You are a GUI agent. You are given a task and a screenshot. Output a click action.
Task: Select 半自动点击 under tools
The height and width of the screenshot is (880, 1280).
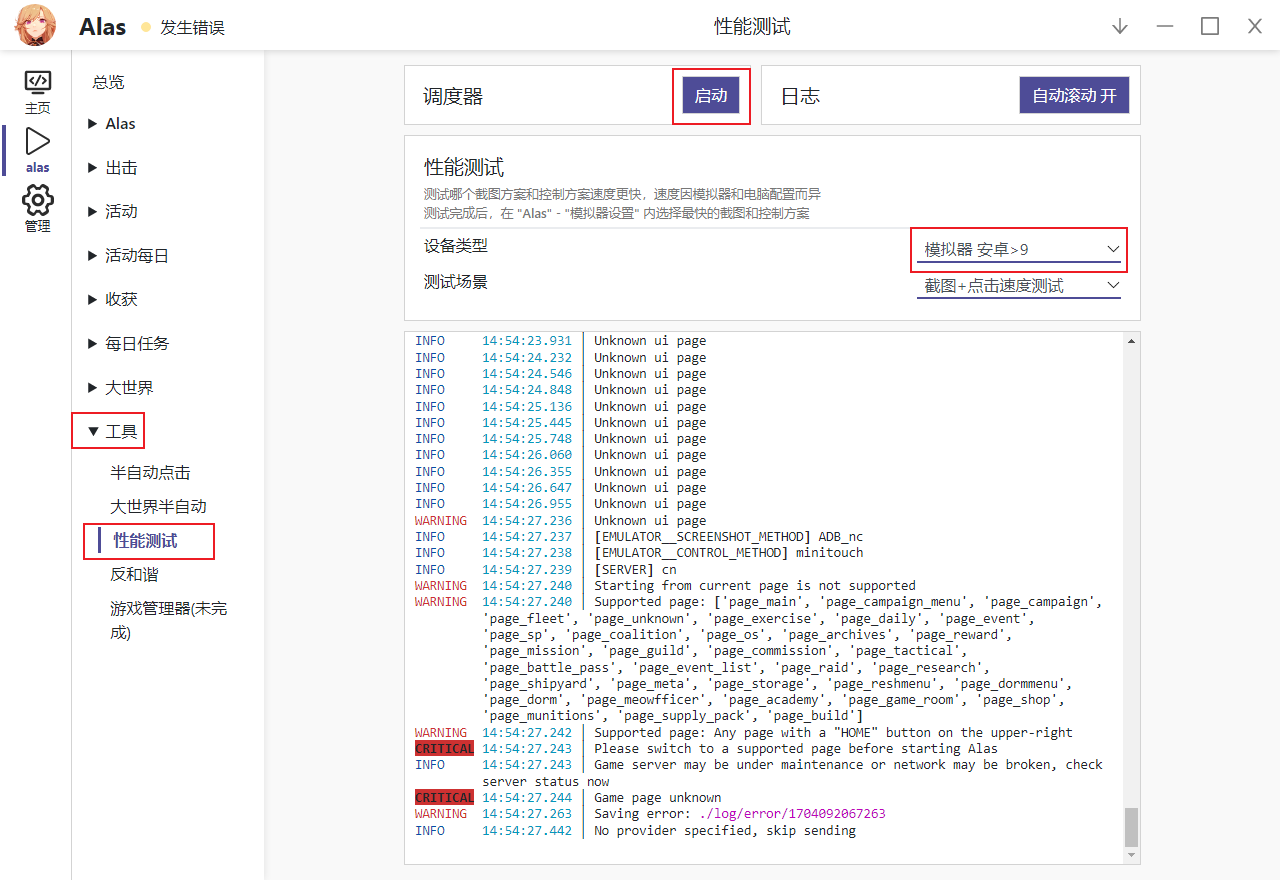pyautogui.click(x=150, y=473)
